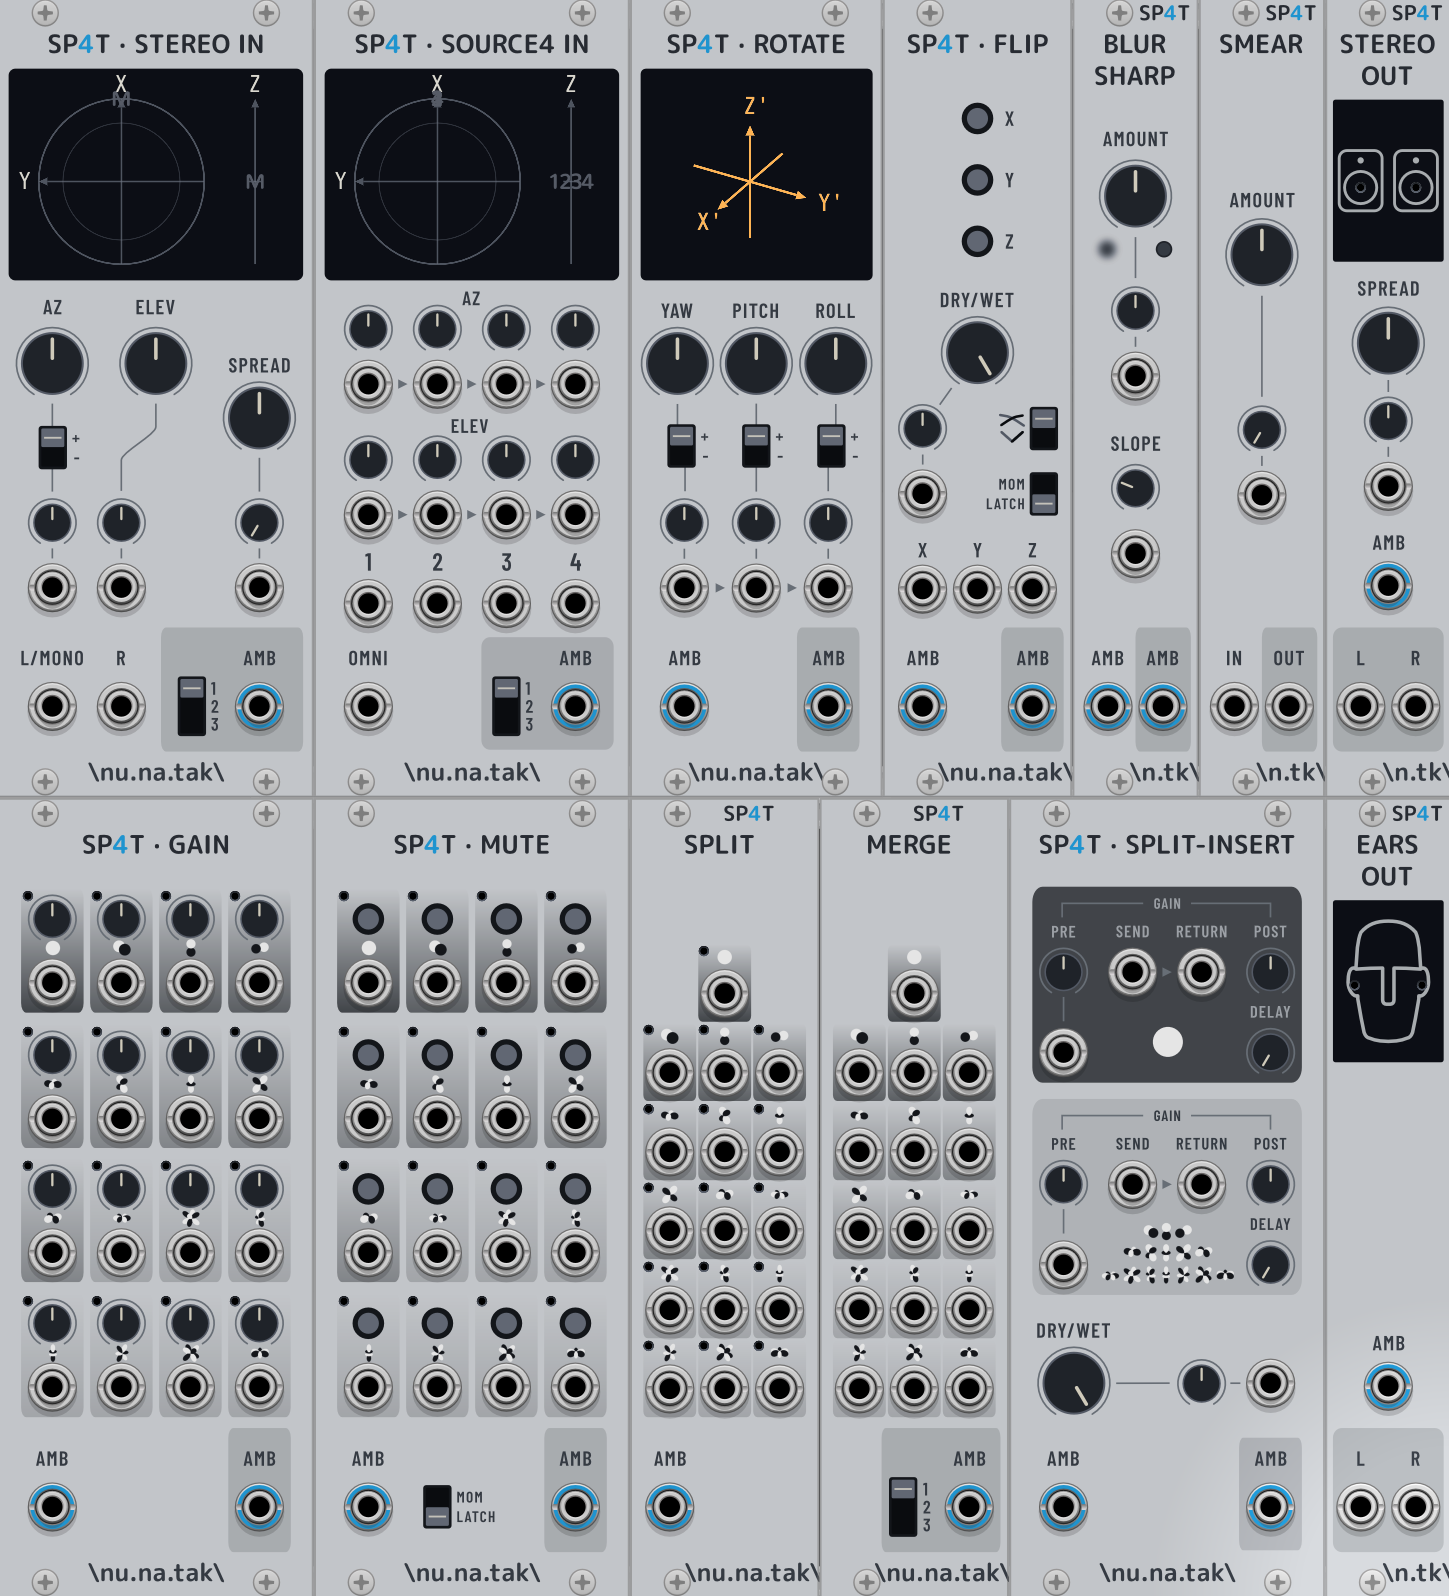Click the SPREAD knob on Stereo In
The height and width of the screenshot is (1596, 1449).
(259, 417)
